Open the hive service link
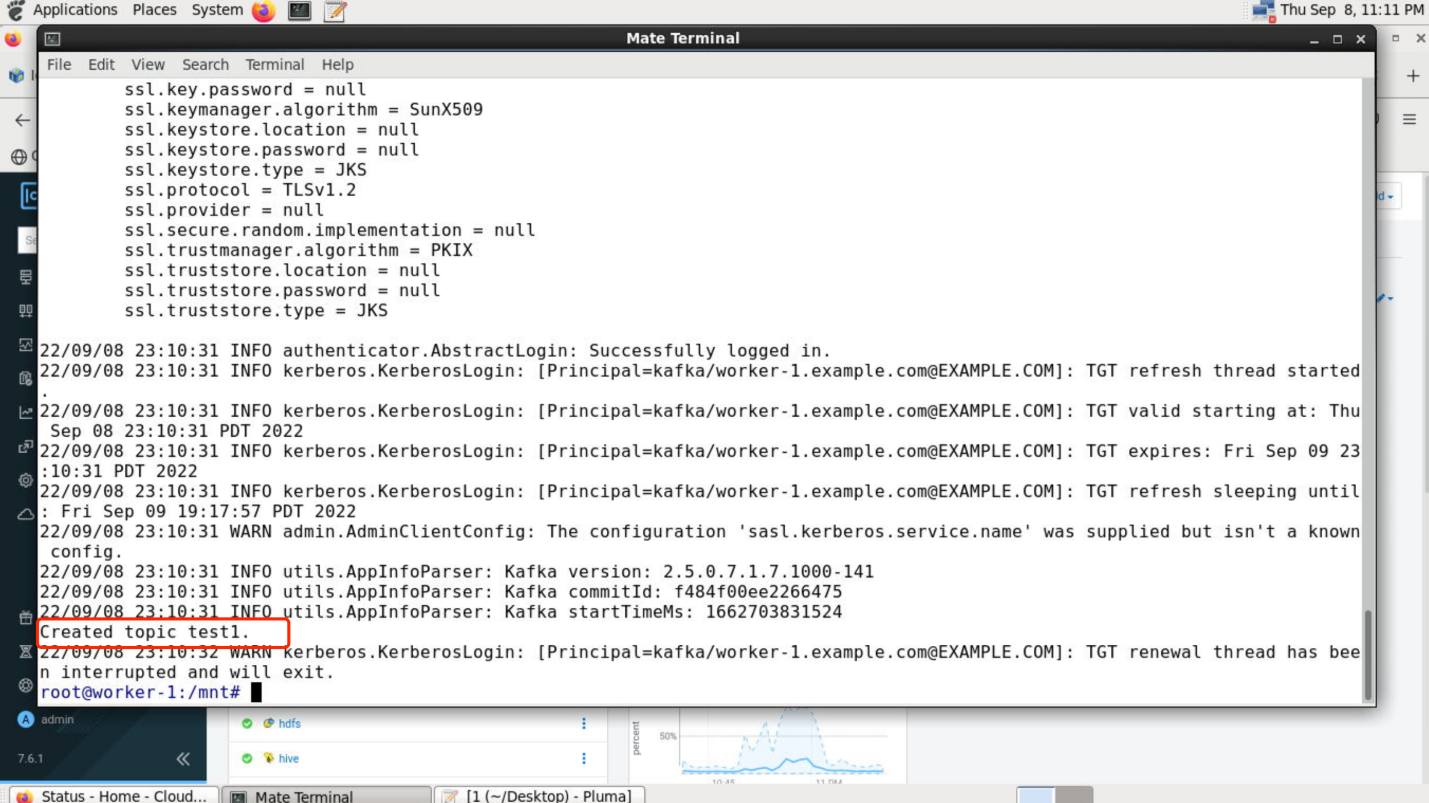Viewport: 1429px width, 803px height. (288, 759)
